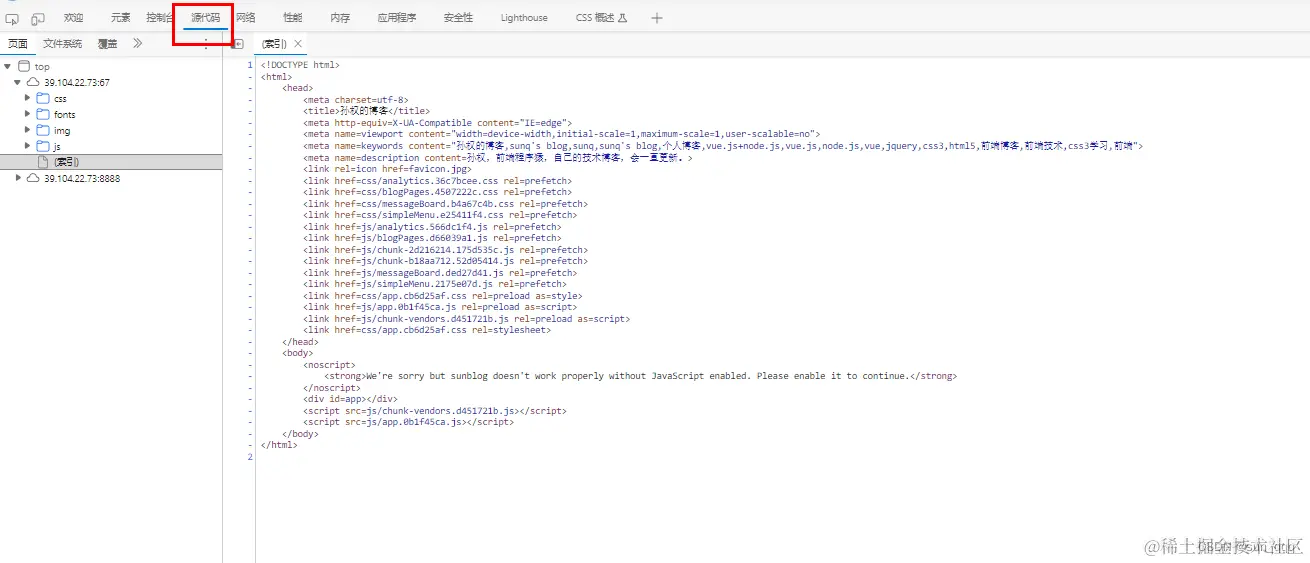The width and height of the screenshot is (1310, 563).
Task: Click the js/chunk-2d216214.175d535c.js link line
Action: click(445, 250)
